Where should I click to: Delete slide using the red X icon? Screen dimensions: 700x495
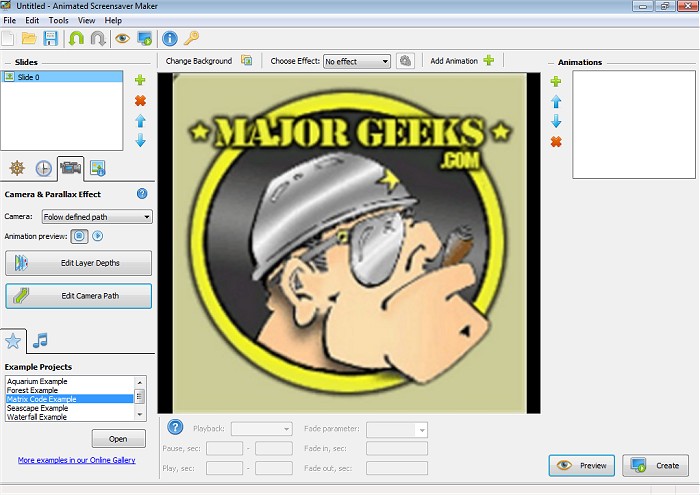[140, 101]
